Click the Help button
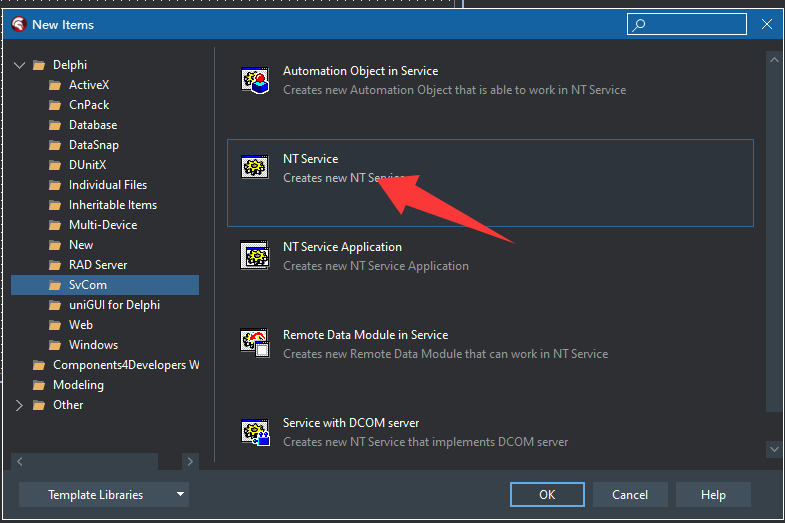The width and height of the screenshot is (785, 523). (713, 494)
